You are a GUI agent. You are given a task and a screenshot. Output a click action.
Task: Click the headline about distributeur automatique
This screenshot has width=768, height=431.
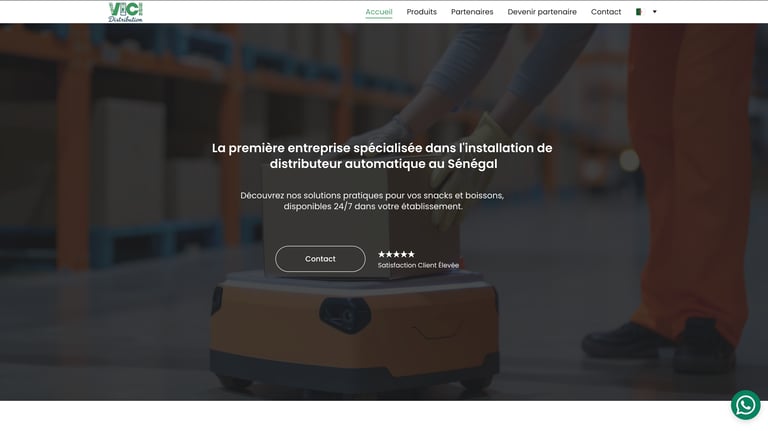(x=382, y=156)
